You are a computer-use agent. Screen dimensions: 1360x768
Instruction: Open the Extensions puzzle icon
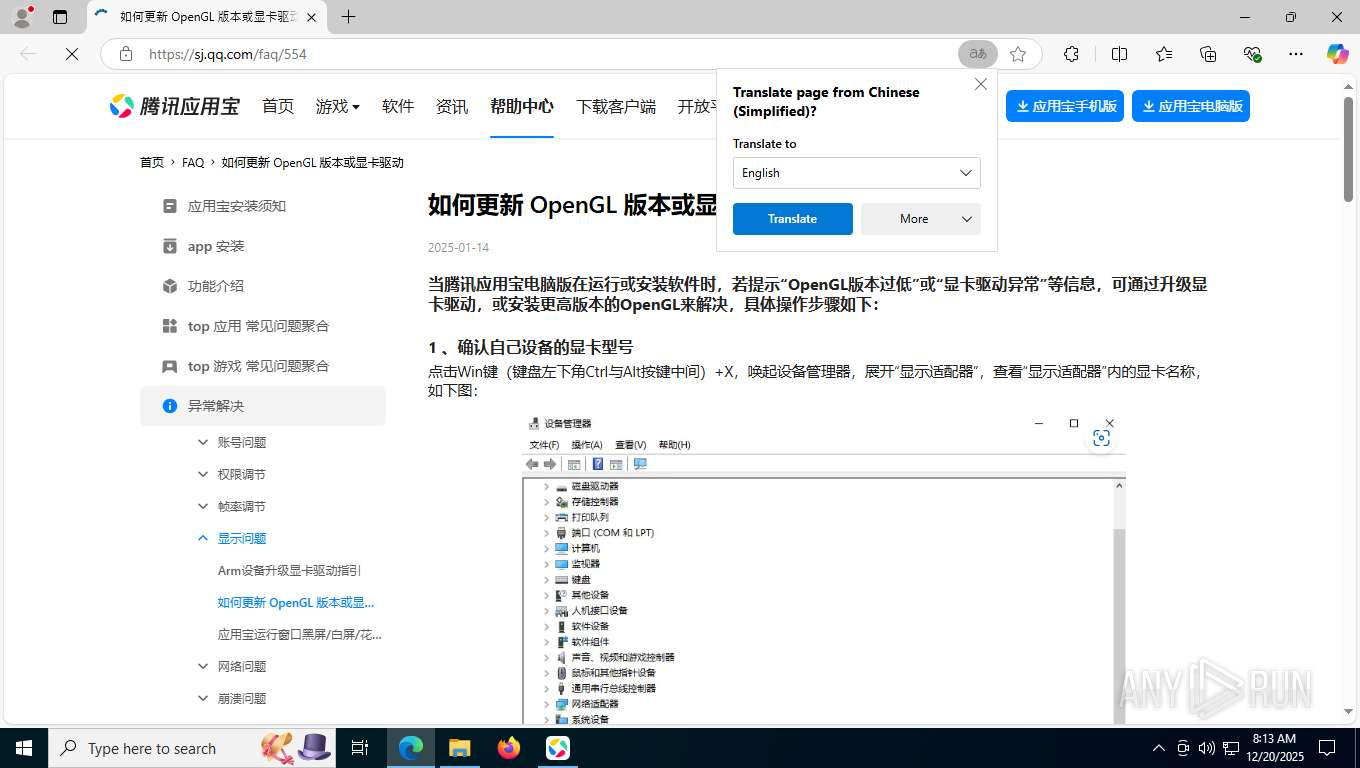coord(1071,54)
